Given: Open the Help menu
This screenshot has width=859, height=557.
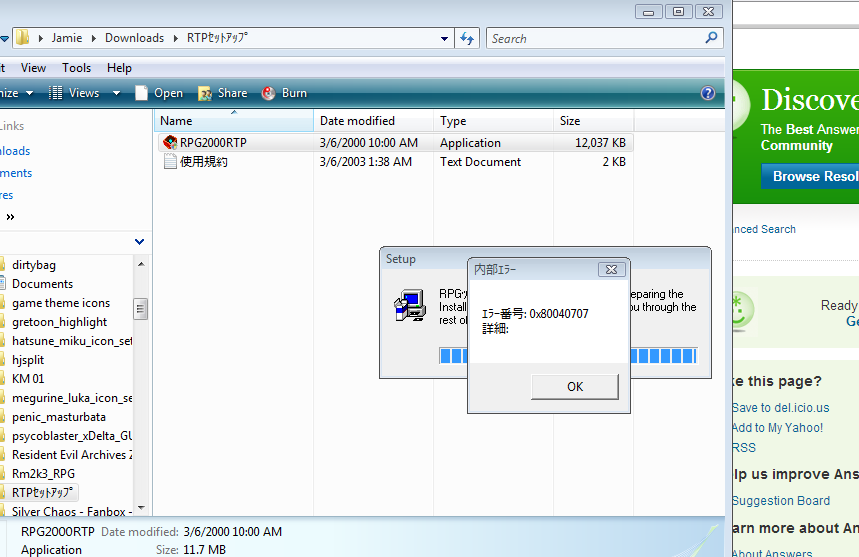Looking at the screenshot, I should click(119, 68).
